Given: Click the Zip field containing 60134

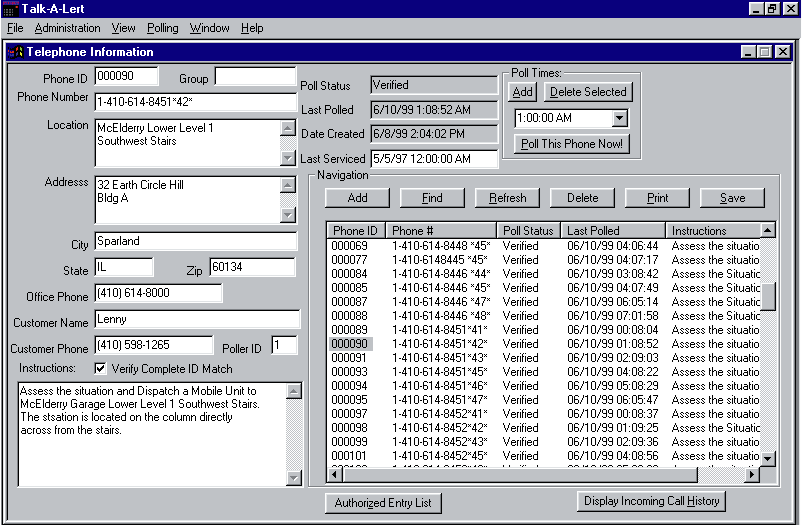Looking at the screenshot, I should 252,267.
